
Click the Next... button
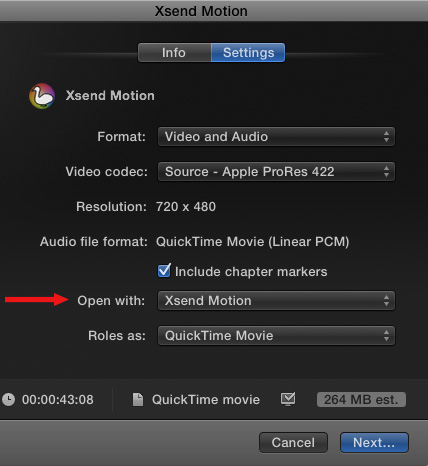(374, 443)
